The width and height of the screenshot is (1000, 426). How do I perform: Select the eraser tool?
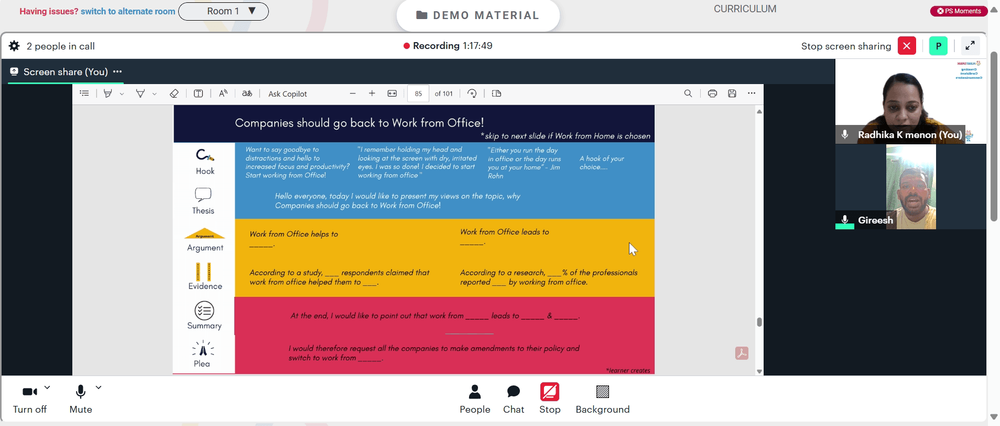click(x=174, y=93)
